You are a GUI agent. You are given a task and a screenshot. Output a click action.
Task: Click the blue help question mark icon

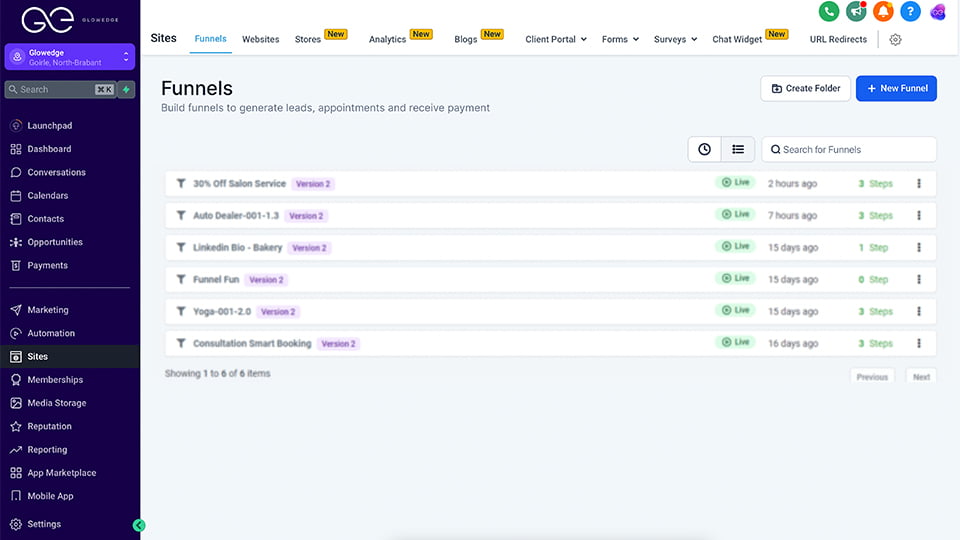click(909, 11)
